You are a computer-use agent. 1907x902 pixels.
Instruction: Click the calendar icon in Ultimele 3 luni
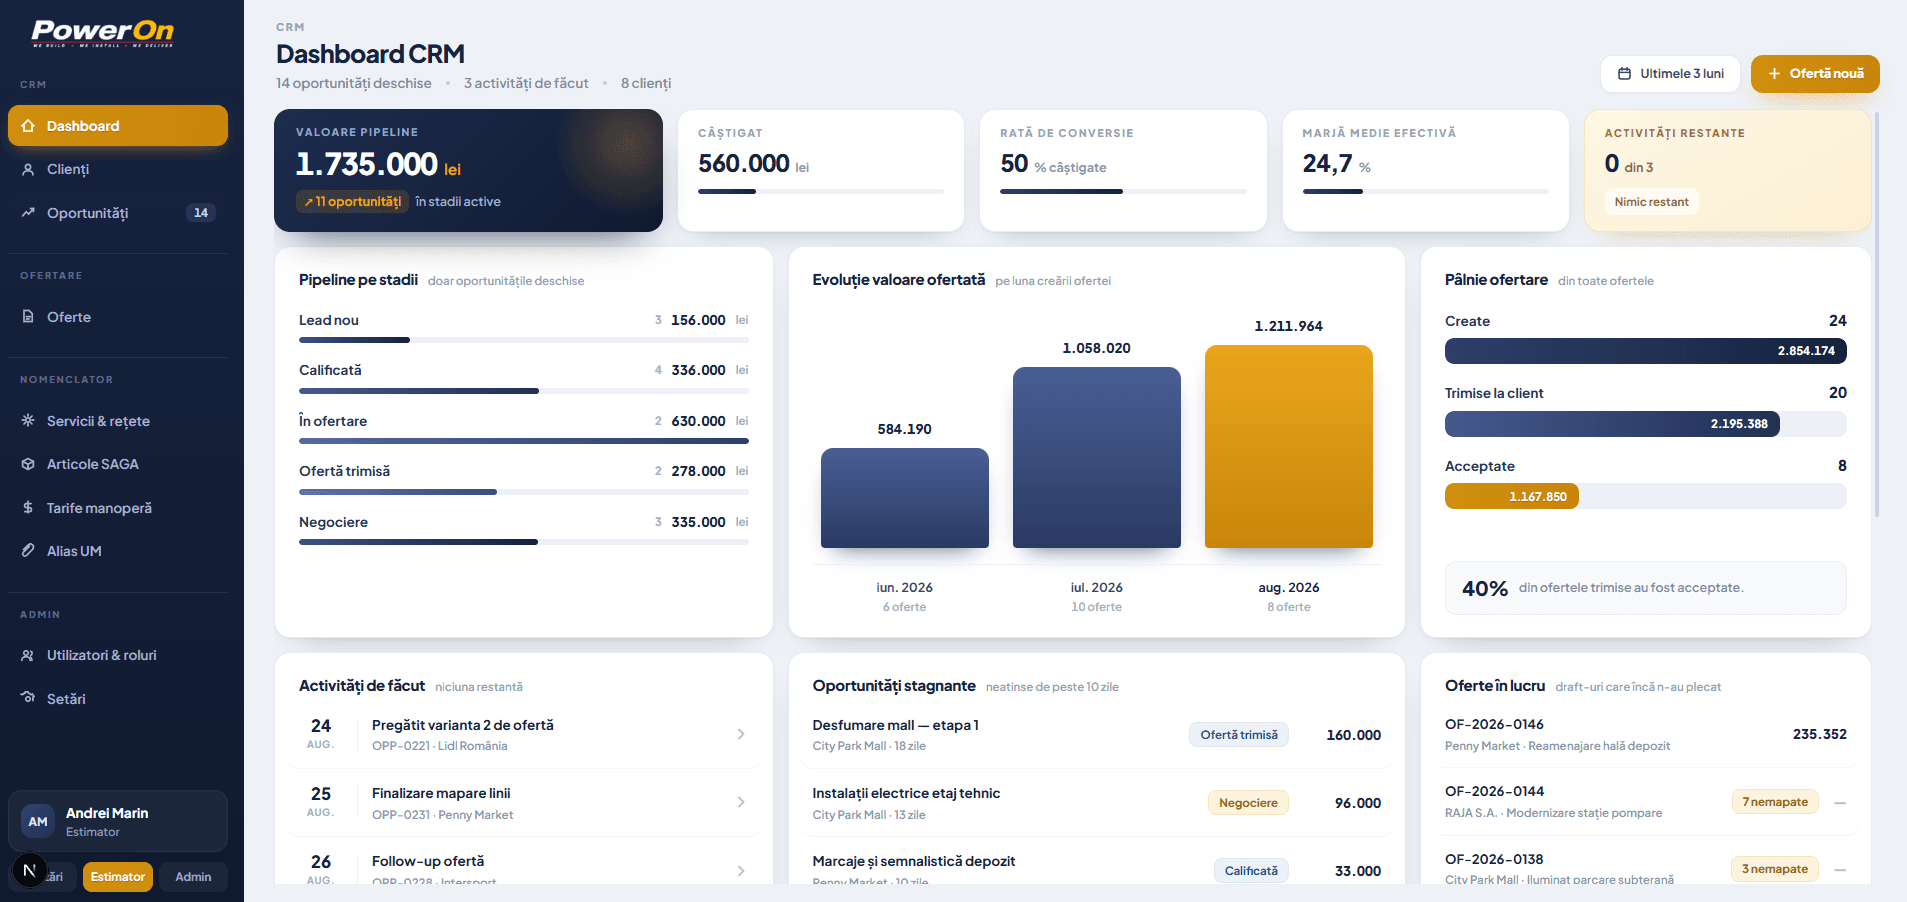1624,74
